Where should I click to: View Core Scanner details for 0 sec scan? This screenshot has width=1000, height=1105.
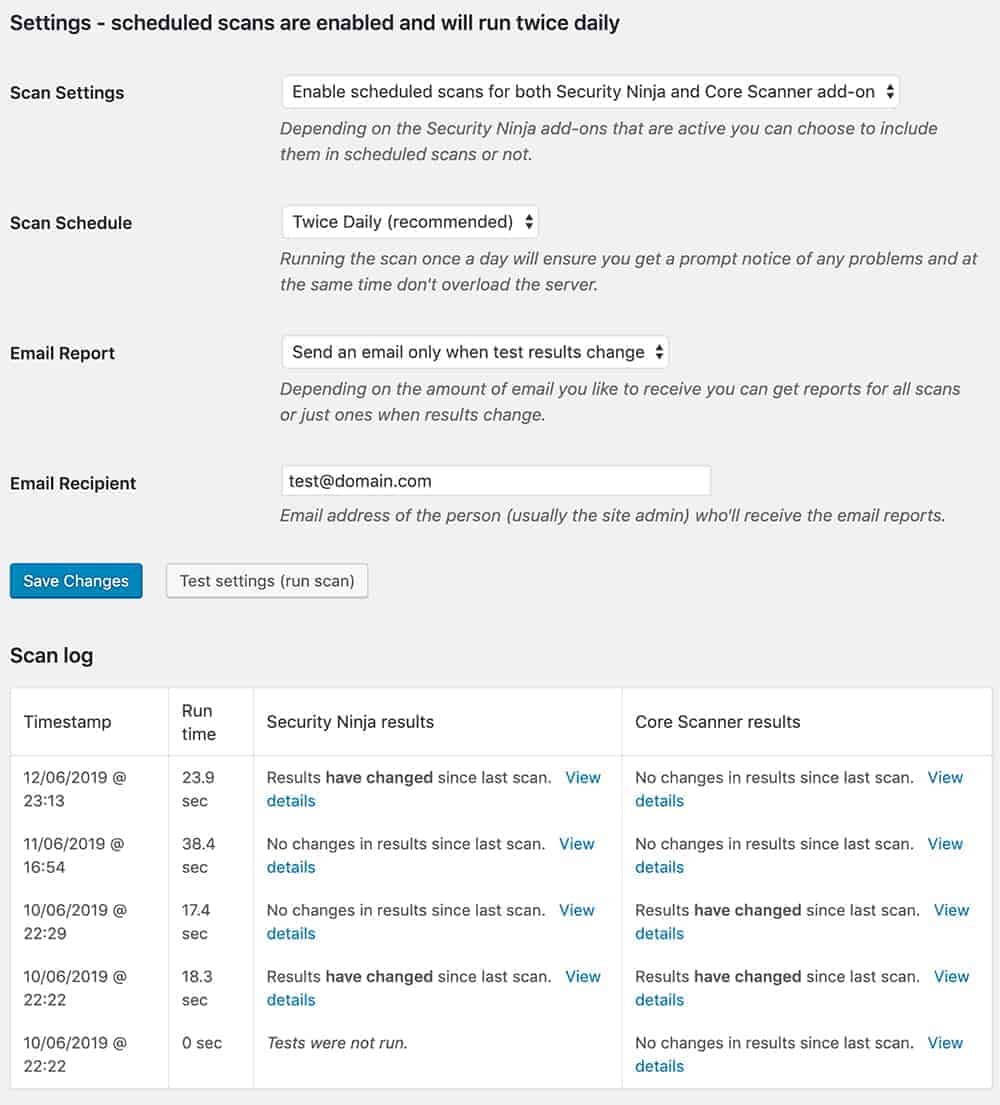click(945, 1043)
